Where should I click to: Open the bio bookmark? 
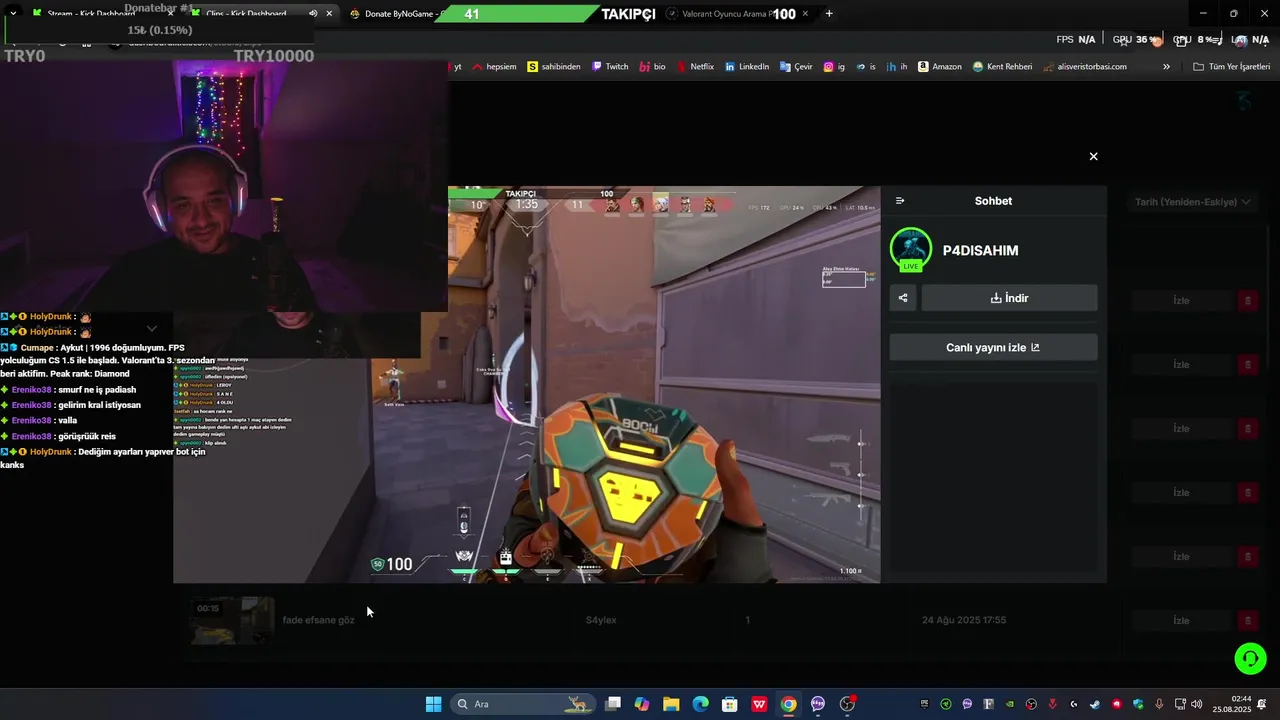[652, 67]
